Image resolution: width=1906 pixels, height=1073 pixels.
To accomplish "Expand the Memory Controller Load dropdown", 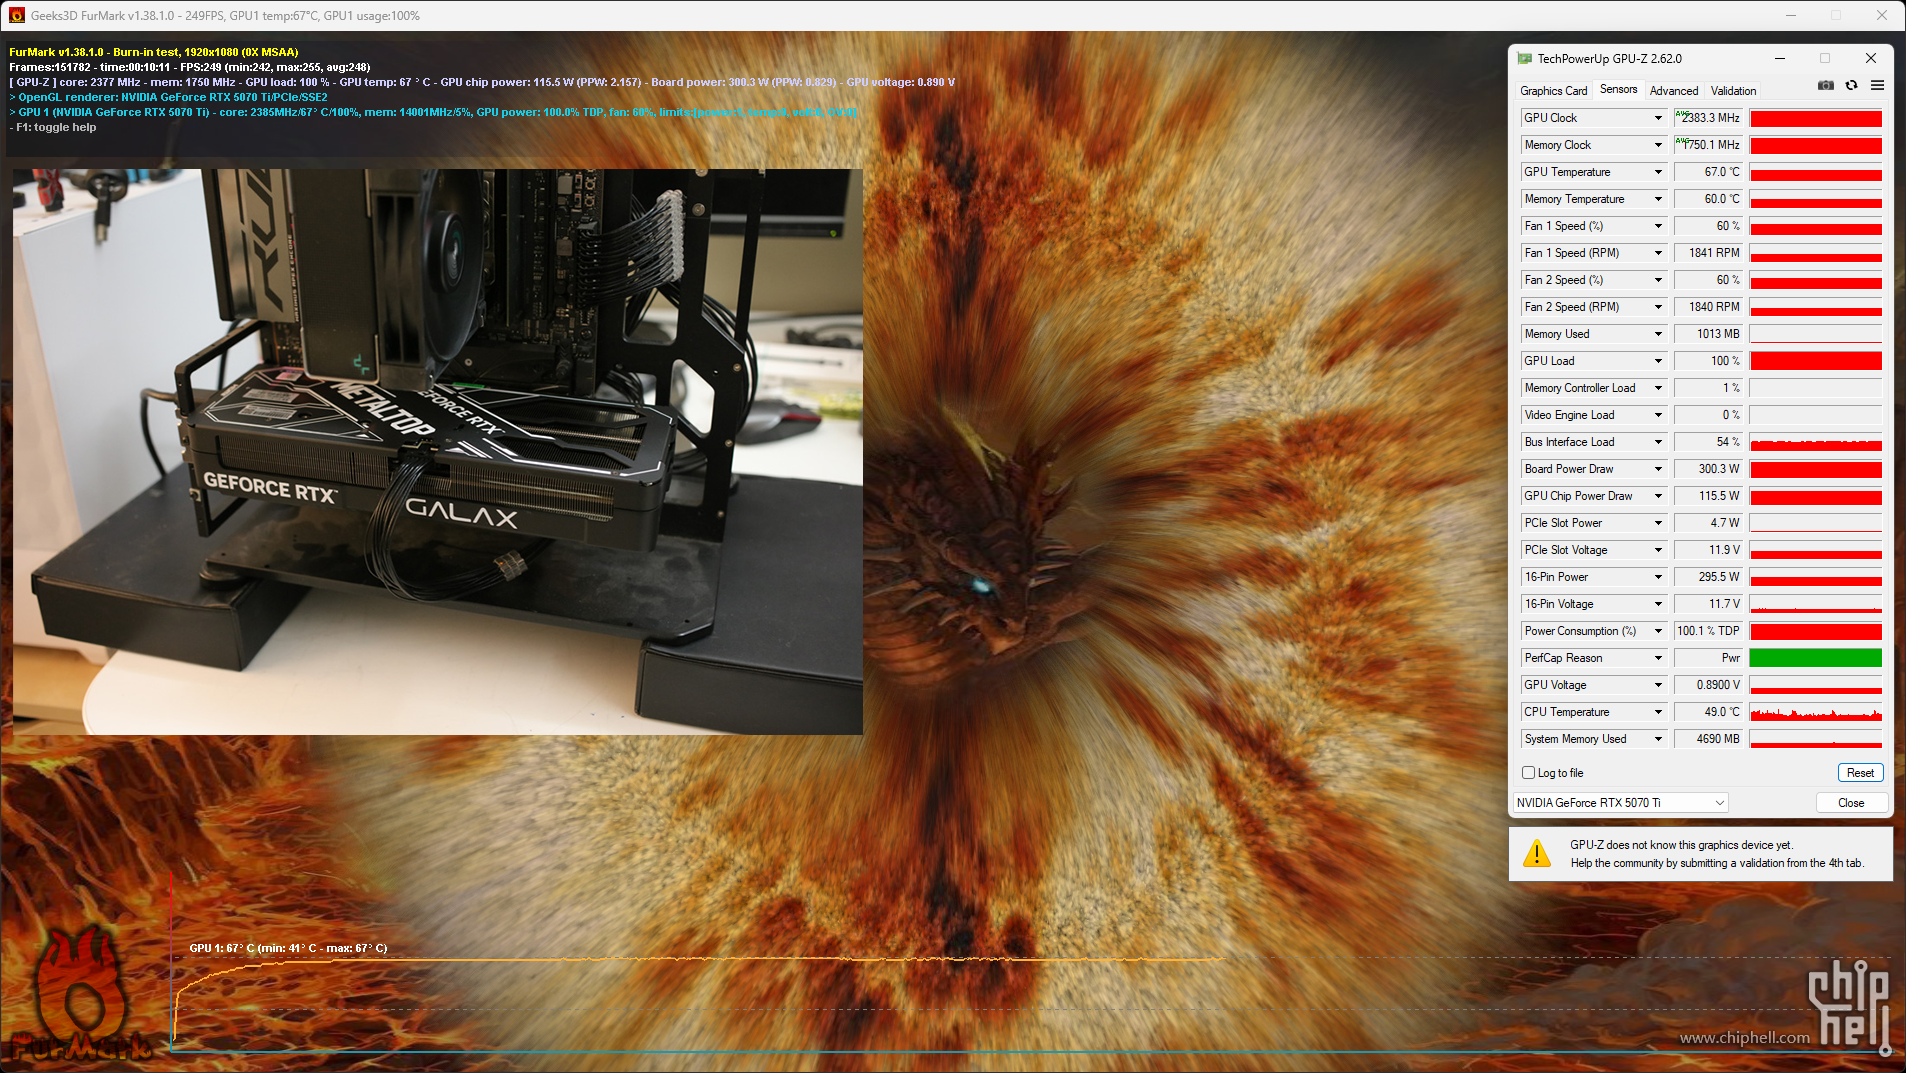I will tap(1658, 388).
